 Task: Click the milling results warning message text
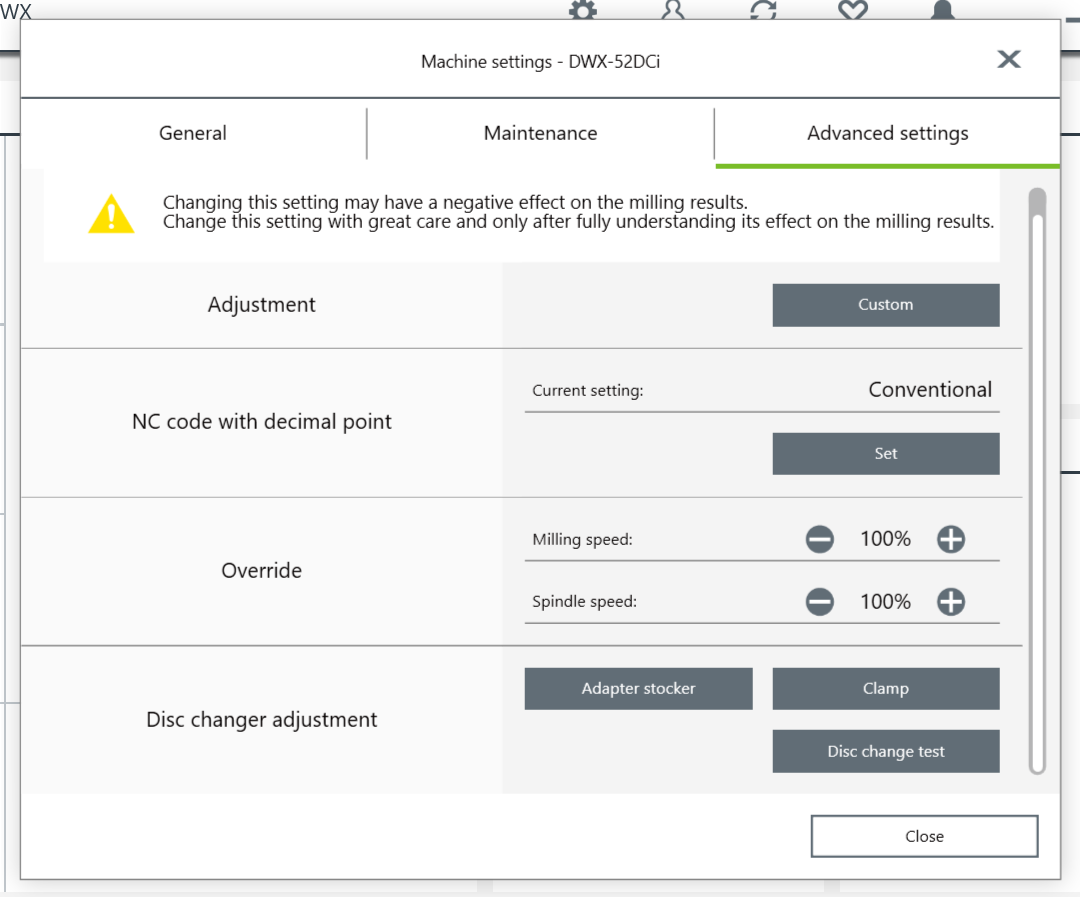click(579, 212)
